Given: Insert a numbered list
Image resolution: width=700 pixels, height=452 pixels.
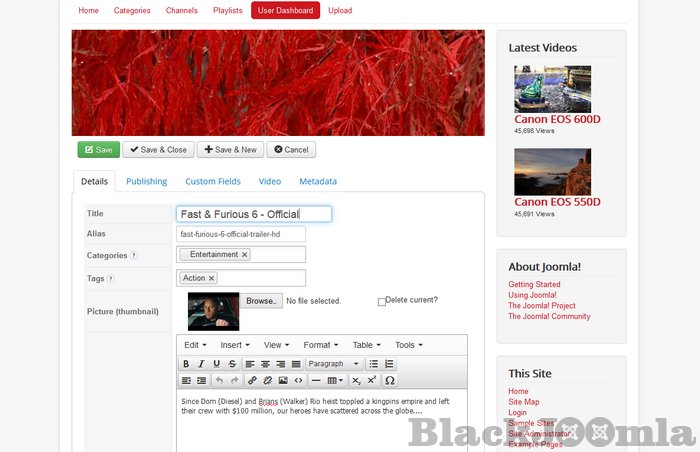Looking at the screenshot, I should (x=389, y=364).
